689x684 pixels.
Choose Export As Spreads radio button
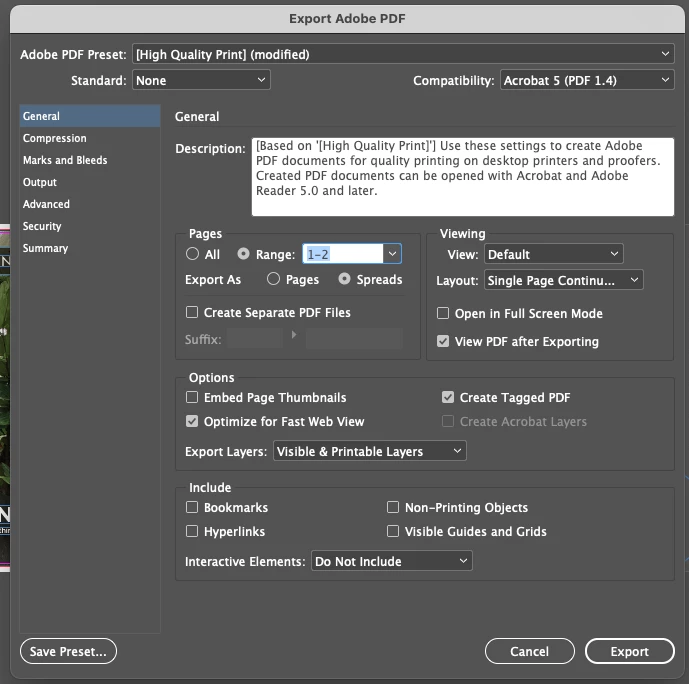(x=344, y=279)
